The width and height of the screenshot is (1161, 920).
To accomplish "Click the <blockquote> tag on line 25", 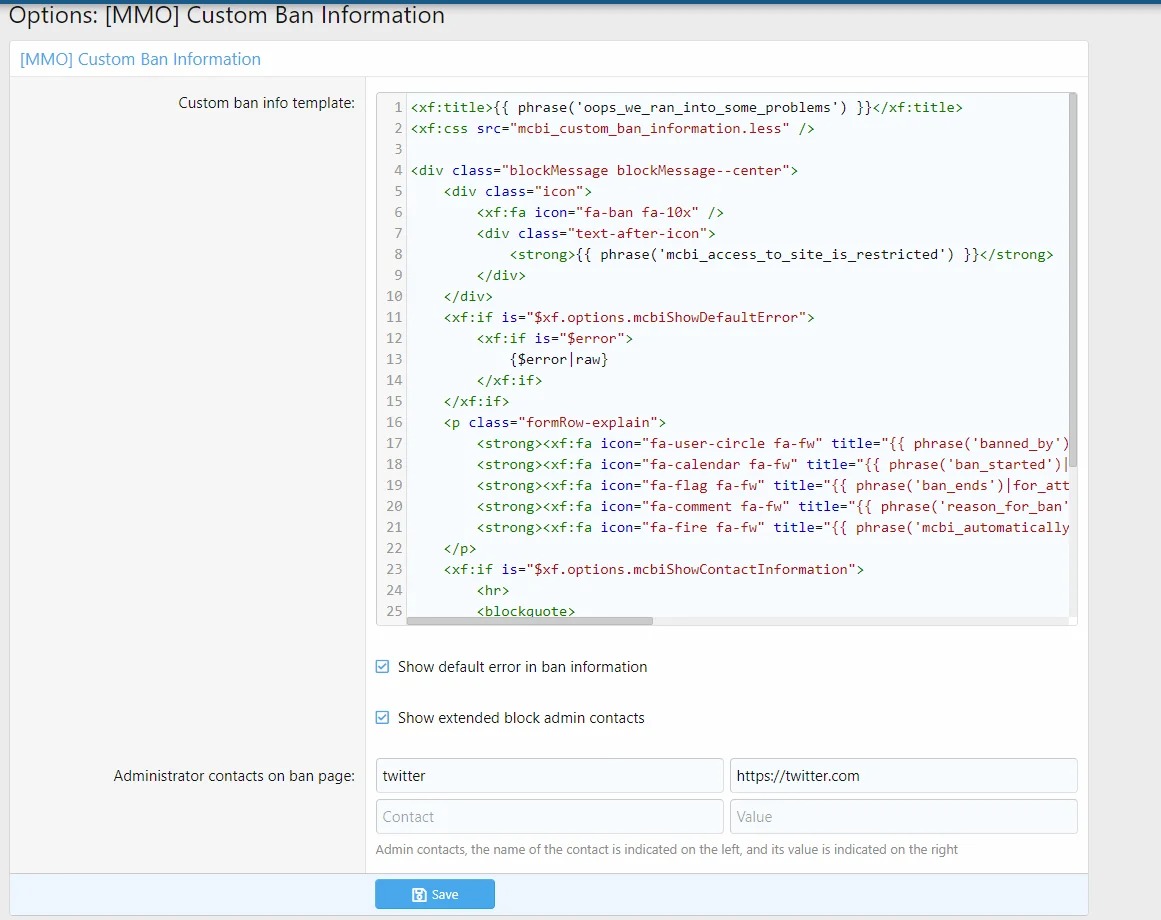I will (526, 611).
